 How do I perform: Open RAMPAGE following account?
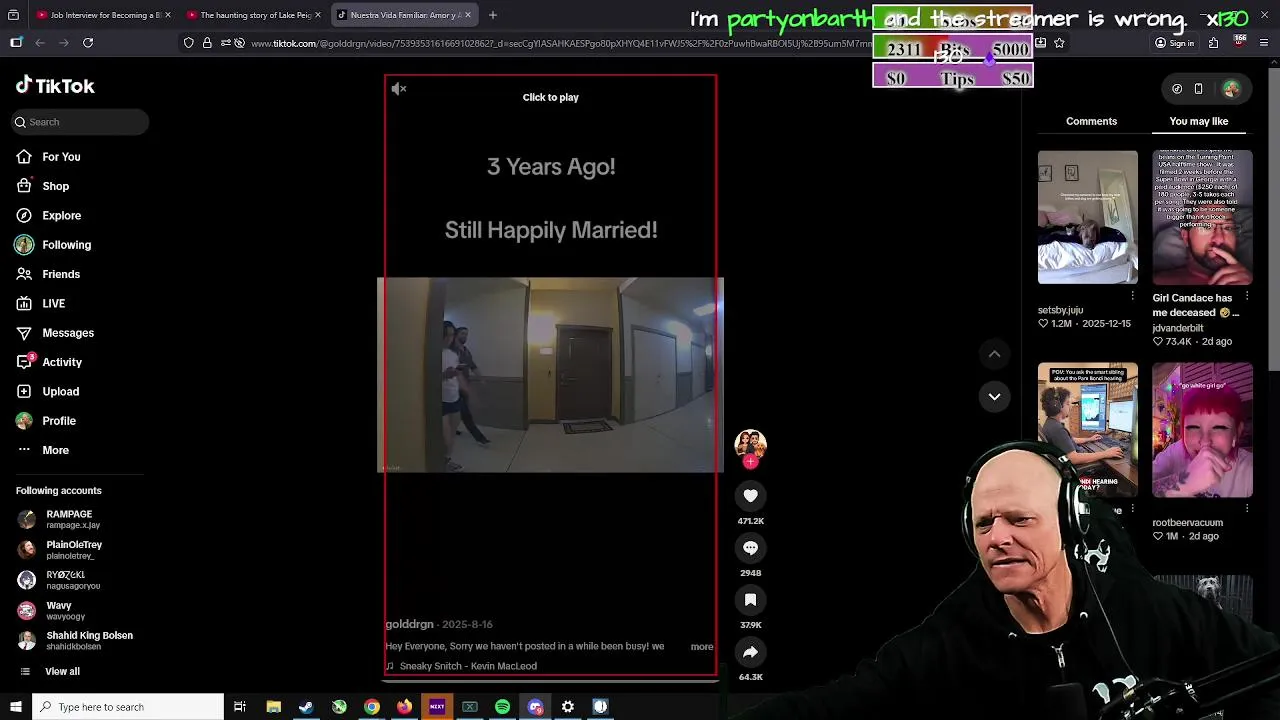coord(60,519)
